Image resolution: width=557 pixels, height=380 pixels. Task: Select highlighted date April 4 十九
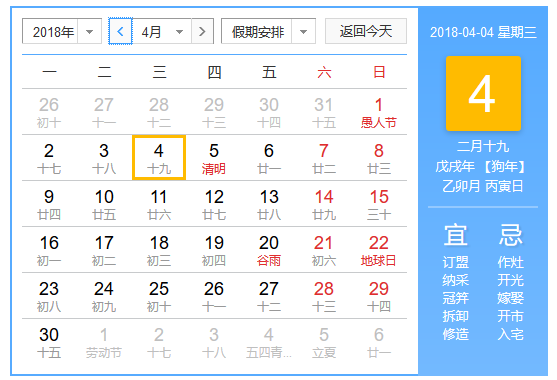159,158
